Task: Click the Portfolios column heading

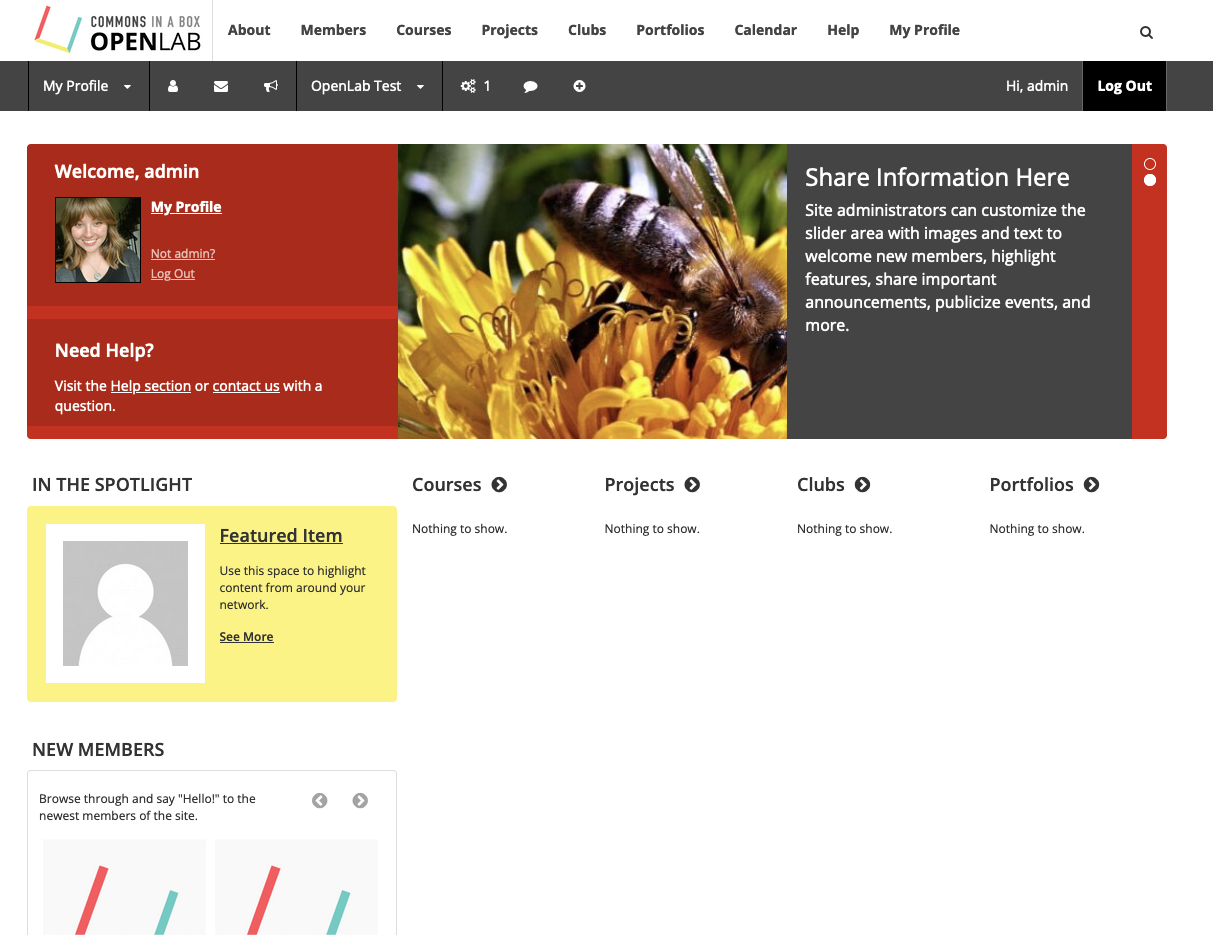Action: pos(1032,485)
